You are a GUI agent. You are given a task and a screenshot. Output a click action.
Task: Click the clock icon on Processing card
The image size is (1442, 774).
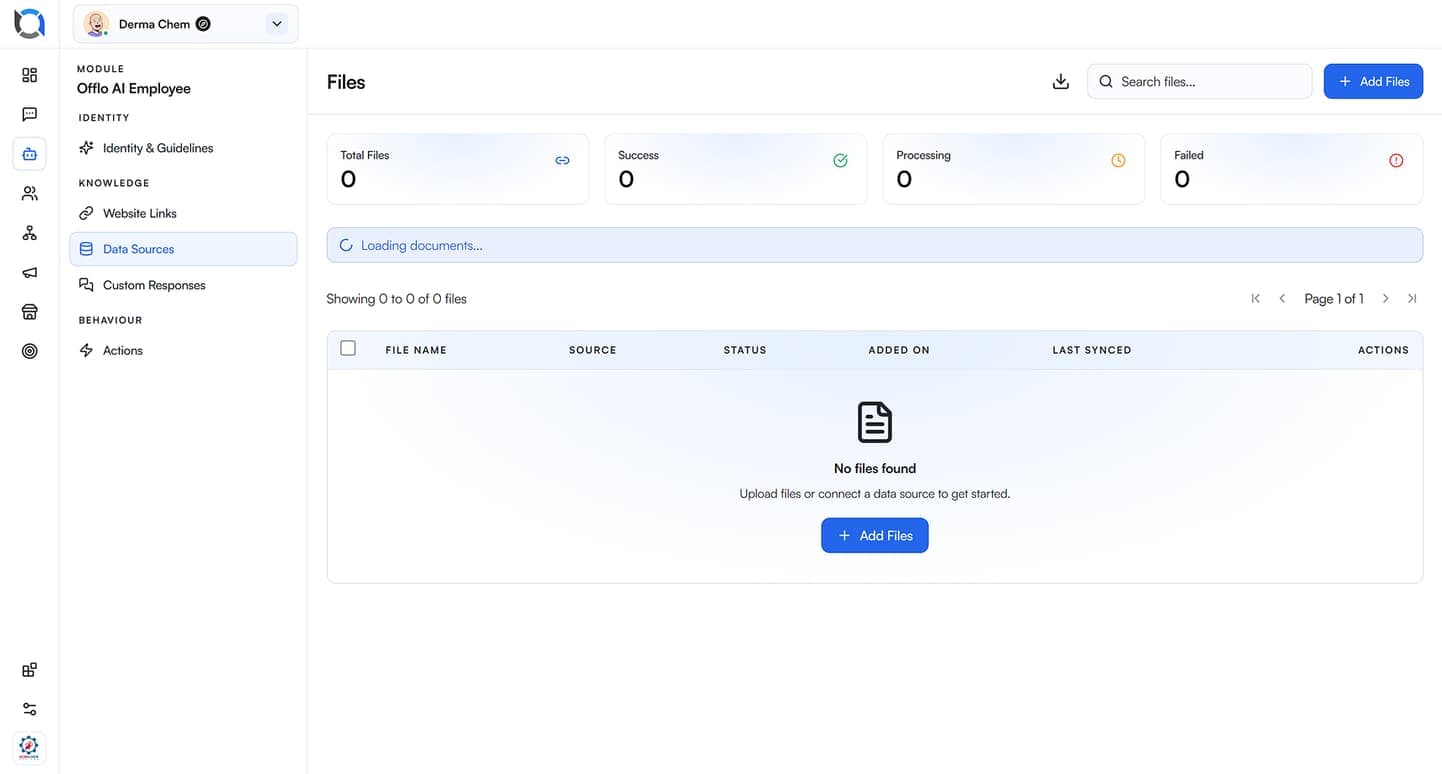click(x=1118, y=160)
